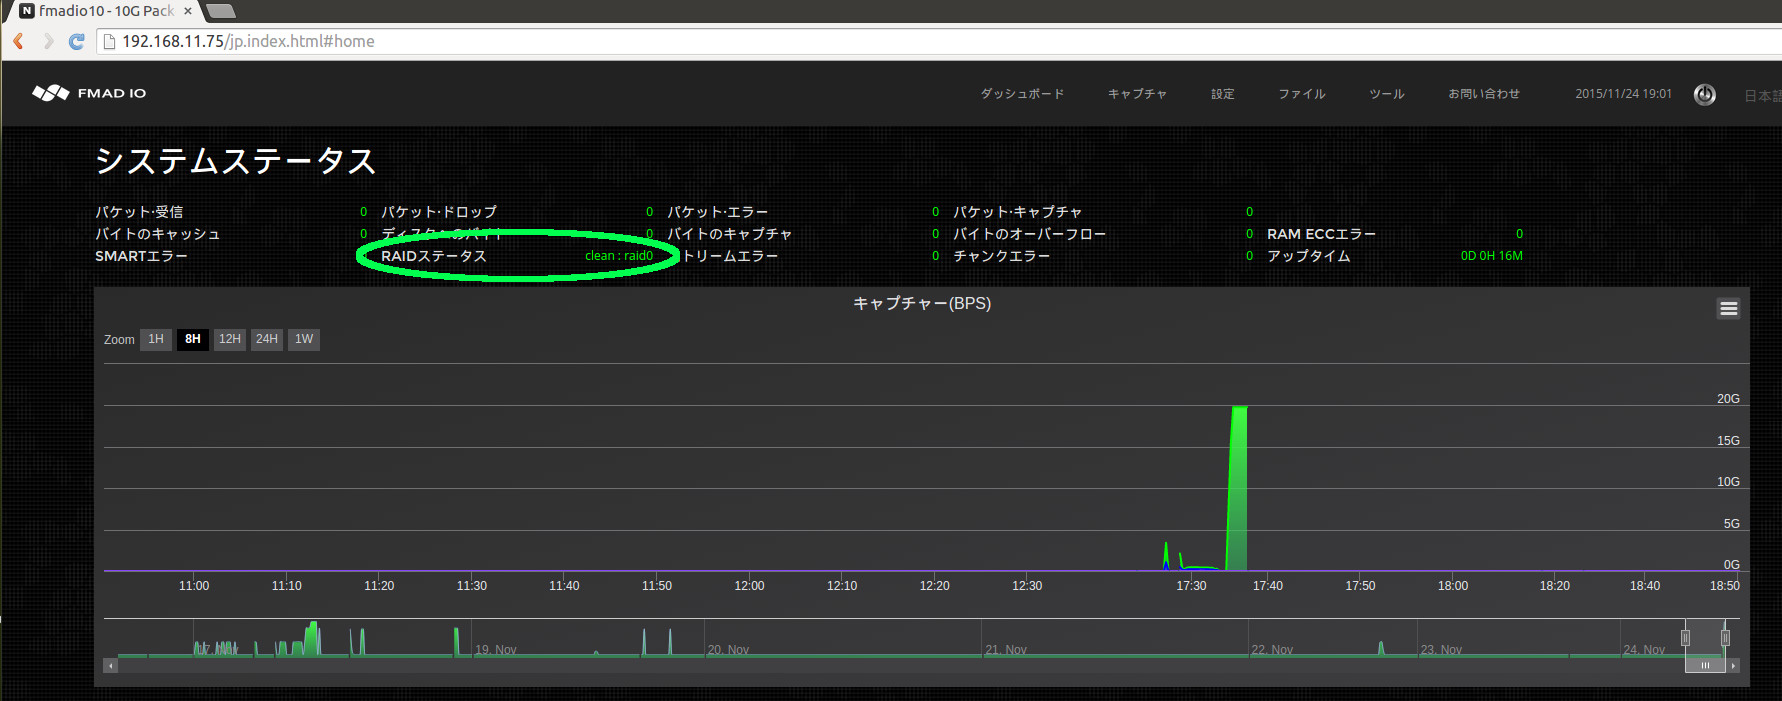Open キャプチャ menu
Screen dimensions: 1782x701
pyautogui.click(x=1137, y=94)
